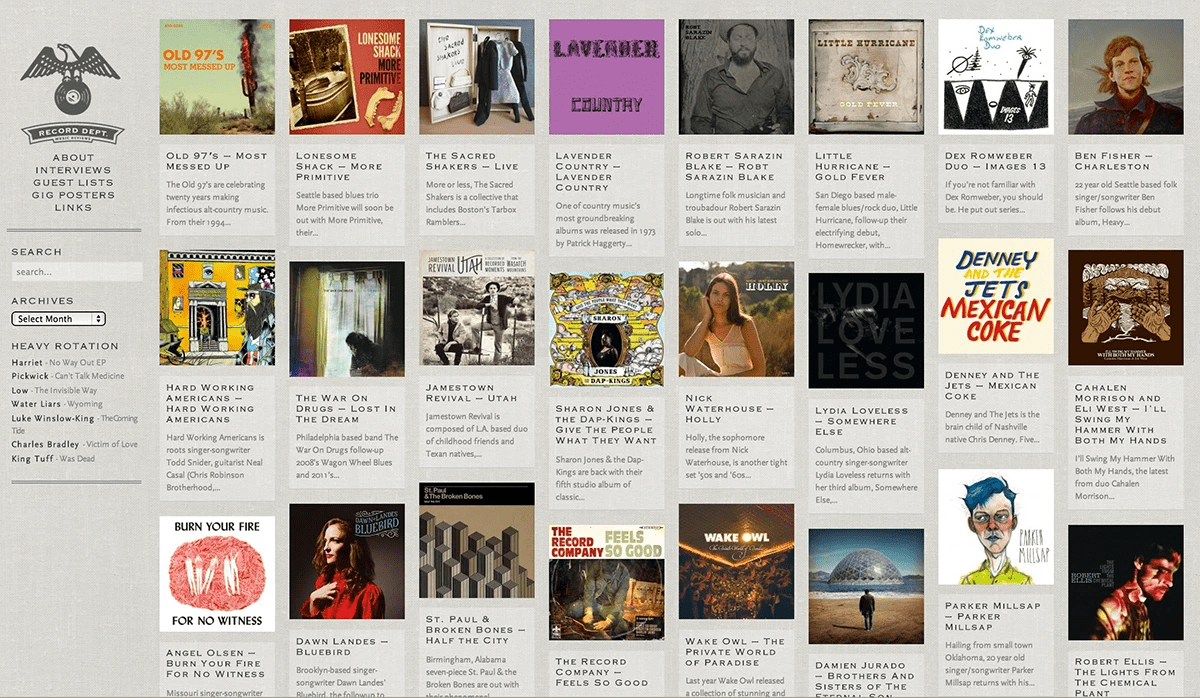Screen dimensions: 1200x698
Task: Click inside the search input field
Action: [75, 271]
